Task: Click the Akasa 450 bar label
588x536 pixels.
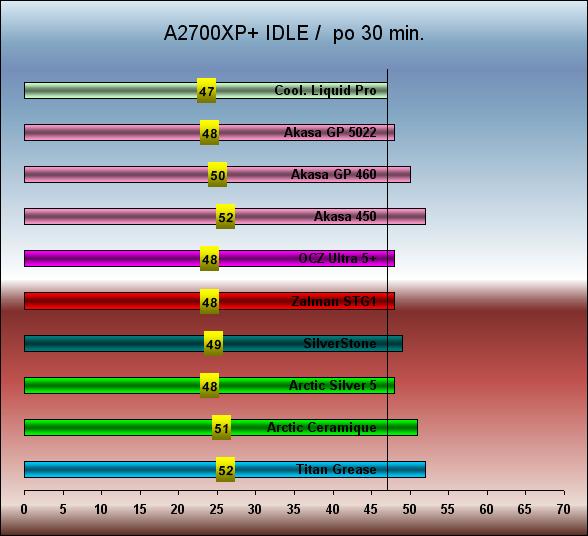Action: coord(345,216)
